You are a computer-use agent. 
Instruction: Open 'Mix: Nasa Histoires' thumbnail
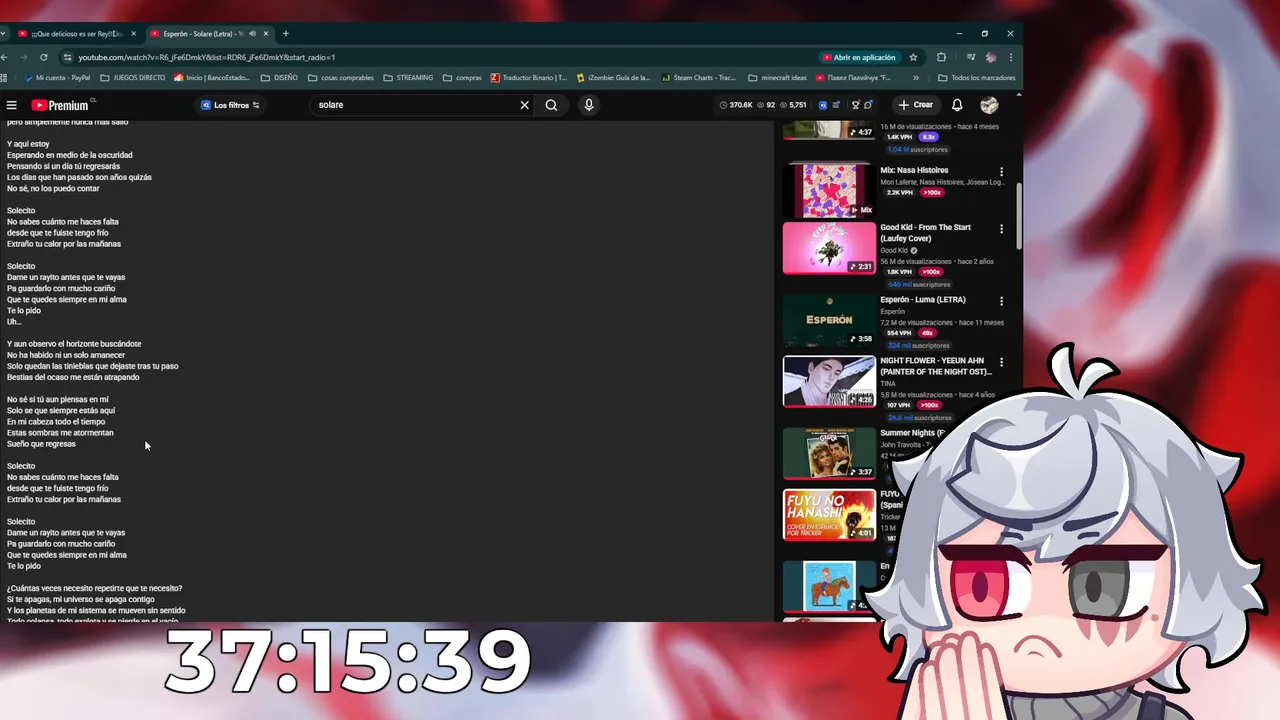829,190
